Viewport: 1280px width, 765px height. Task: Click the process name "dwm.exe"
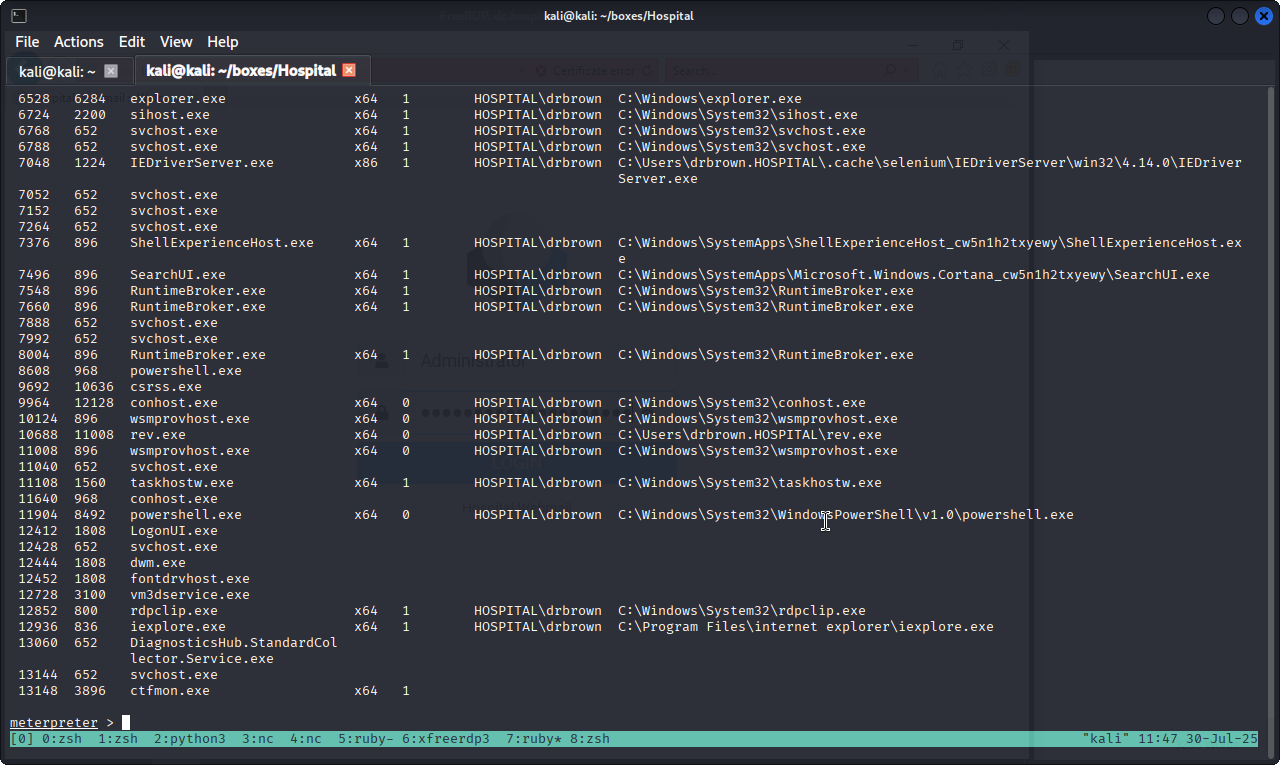tap(158, 563)
